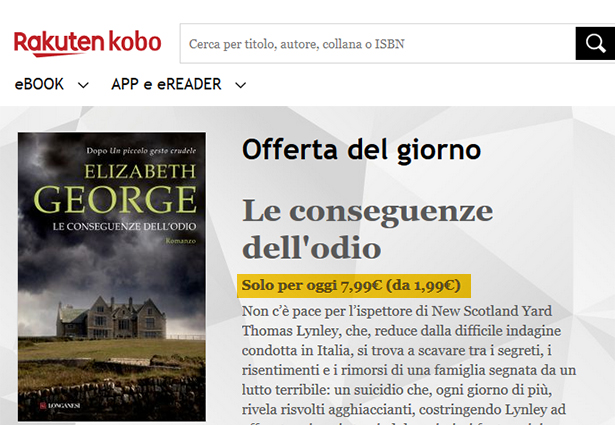Click the magnifying glass search icon
615x425 pixels.
[595, 43]
